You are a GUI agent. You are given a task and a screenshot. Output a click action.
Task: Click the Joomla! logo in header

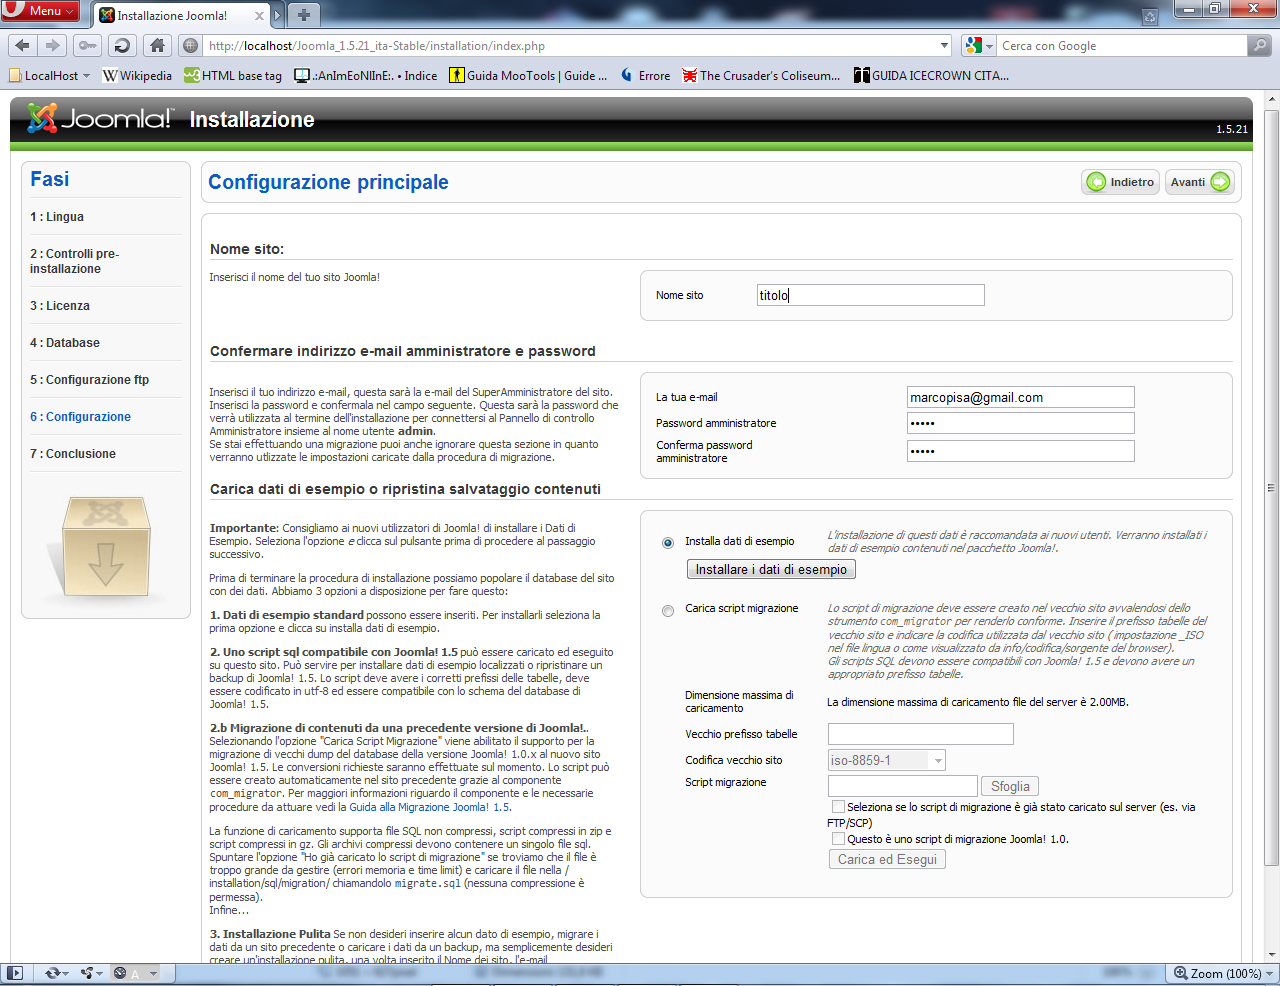(x=99, y=119)
